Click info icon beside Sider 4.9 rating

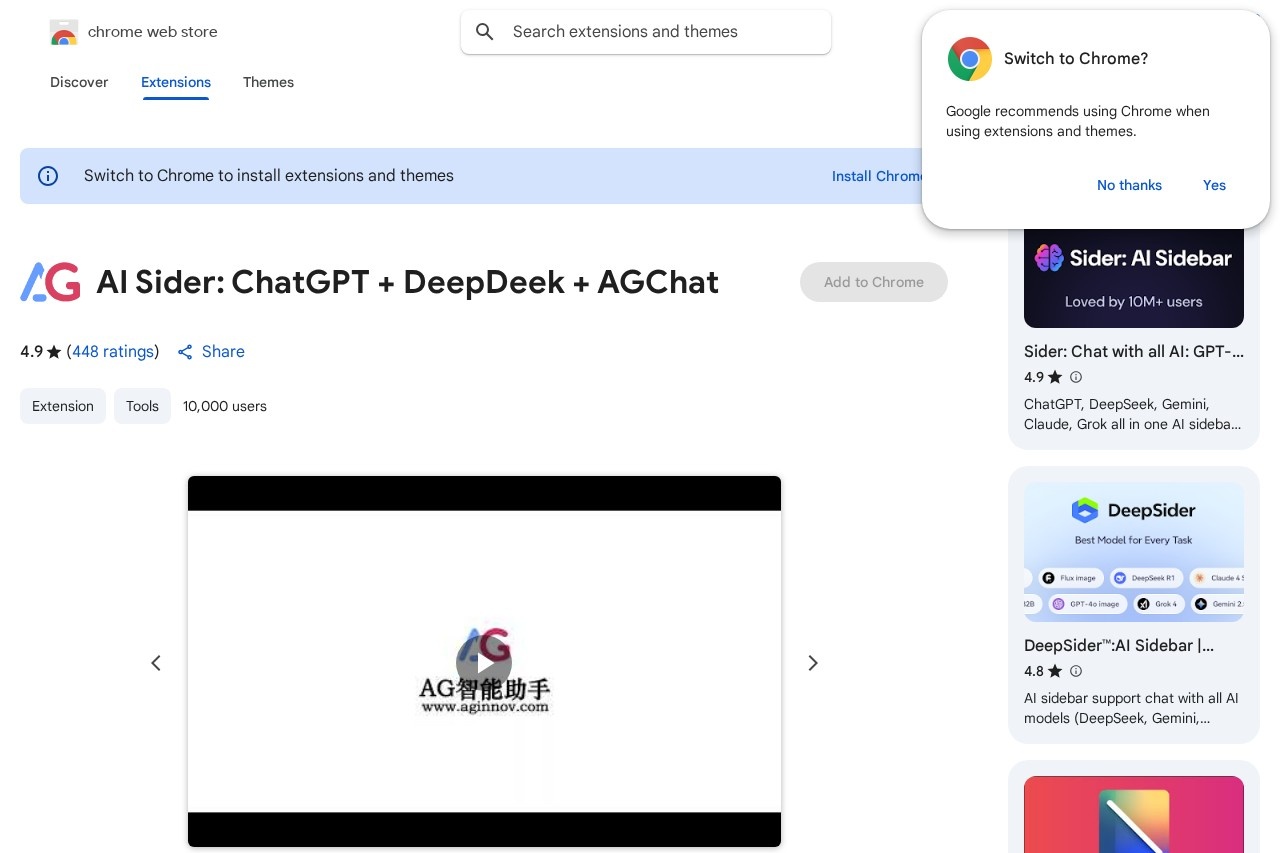(x=1076, y=377)
